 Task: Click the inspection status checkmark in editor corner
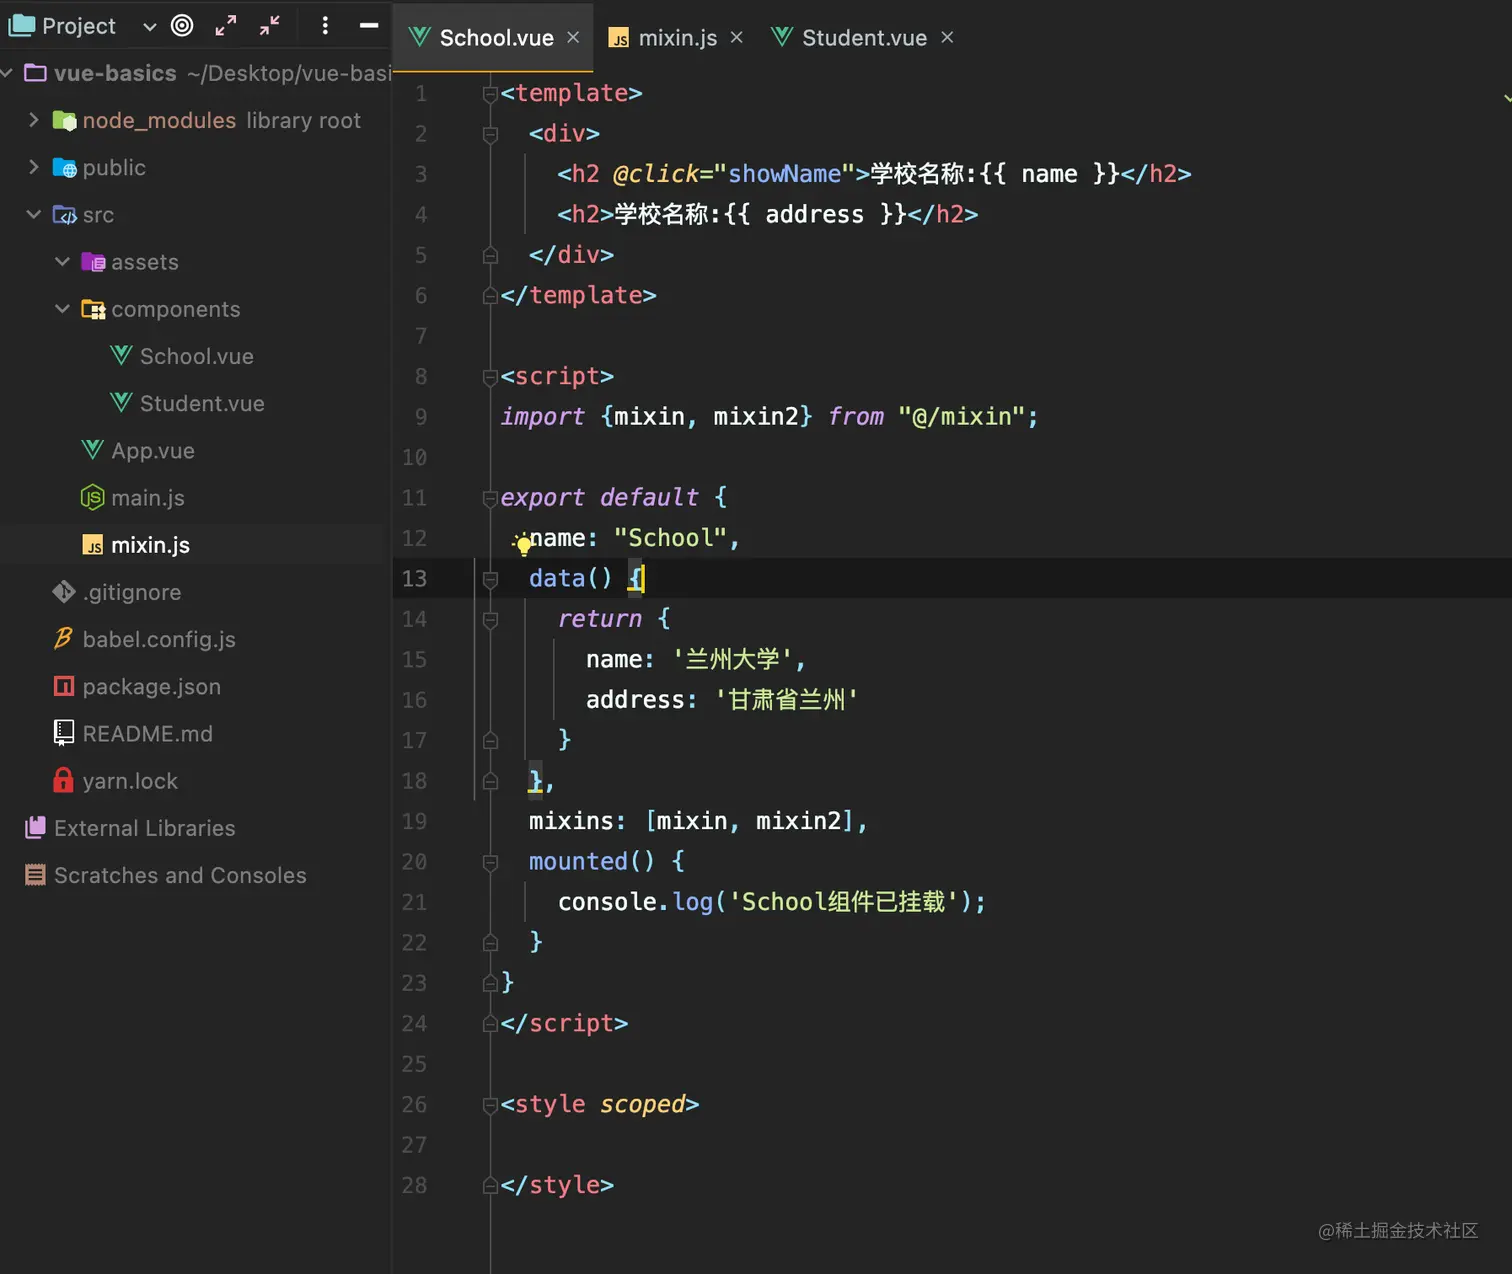tap(1506, 98)
